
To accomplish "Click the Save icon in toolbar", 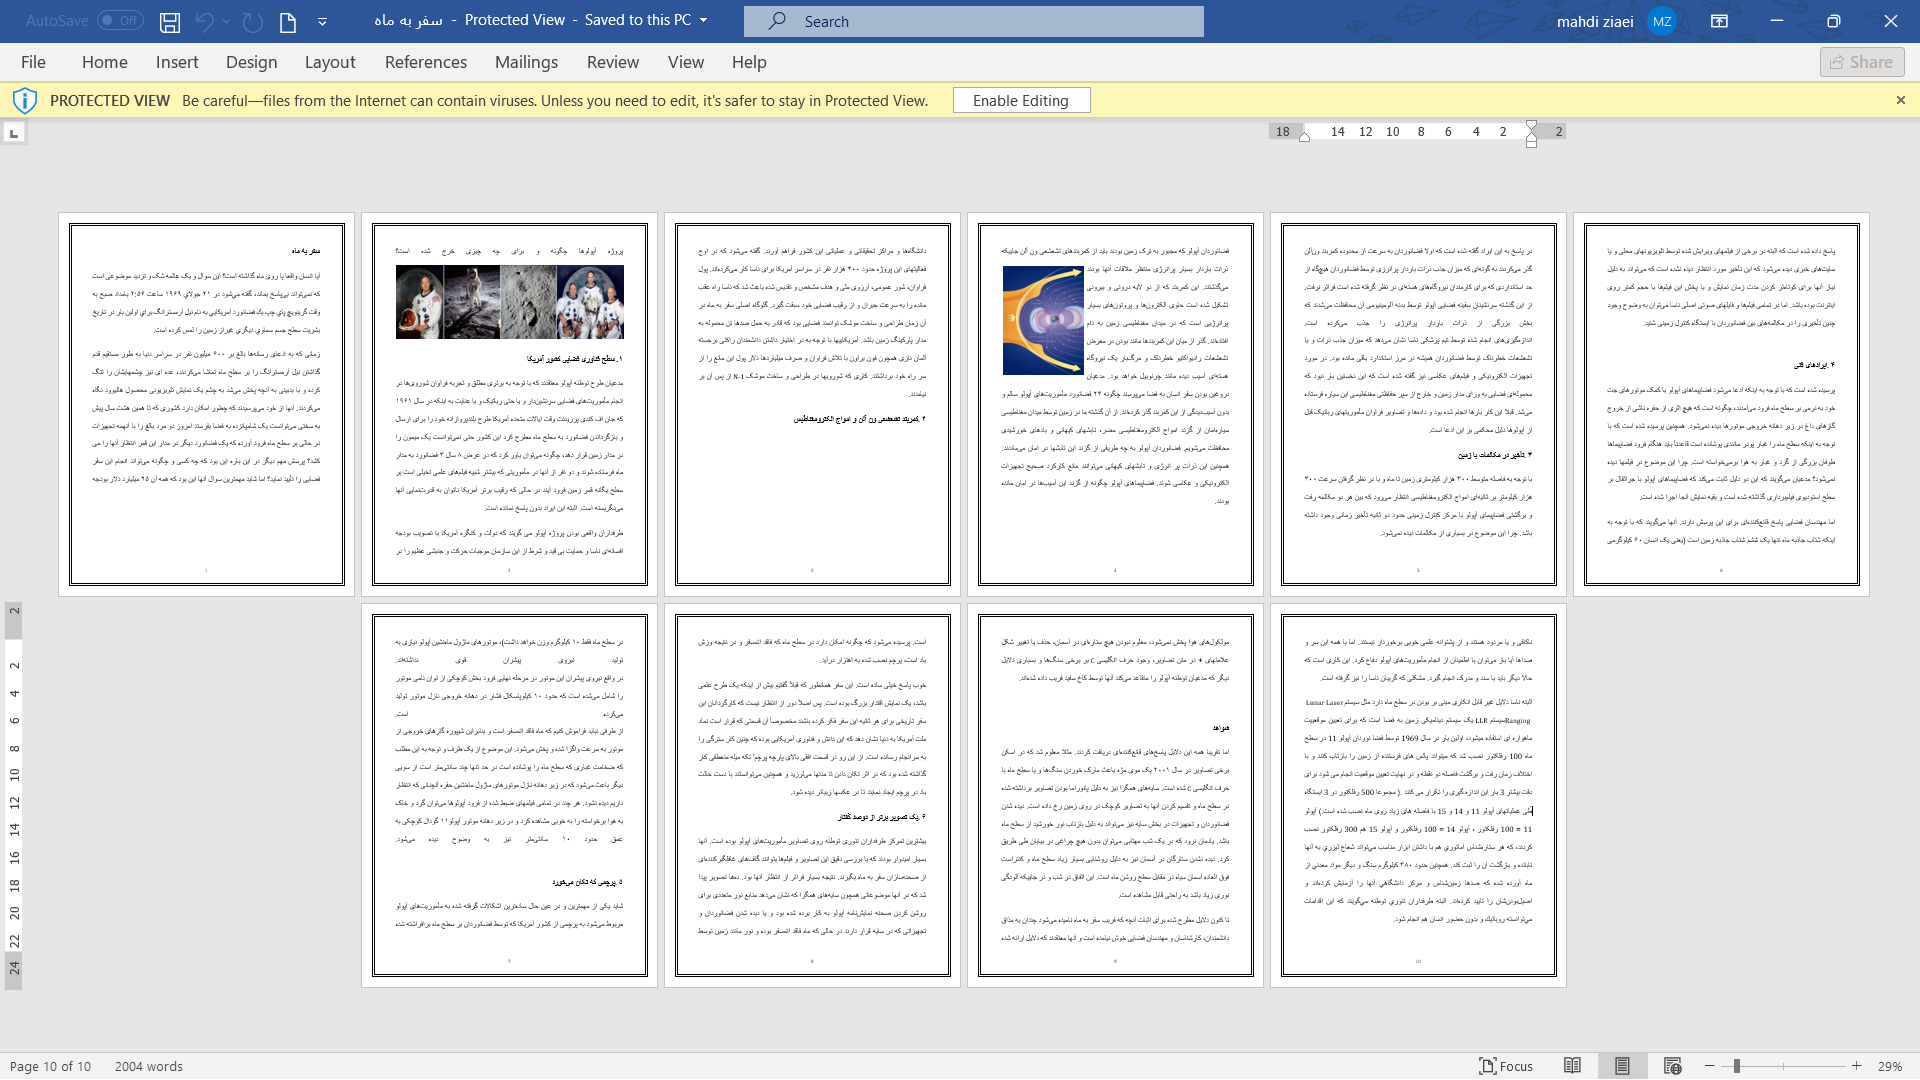I will (169, 21).
